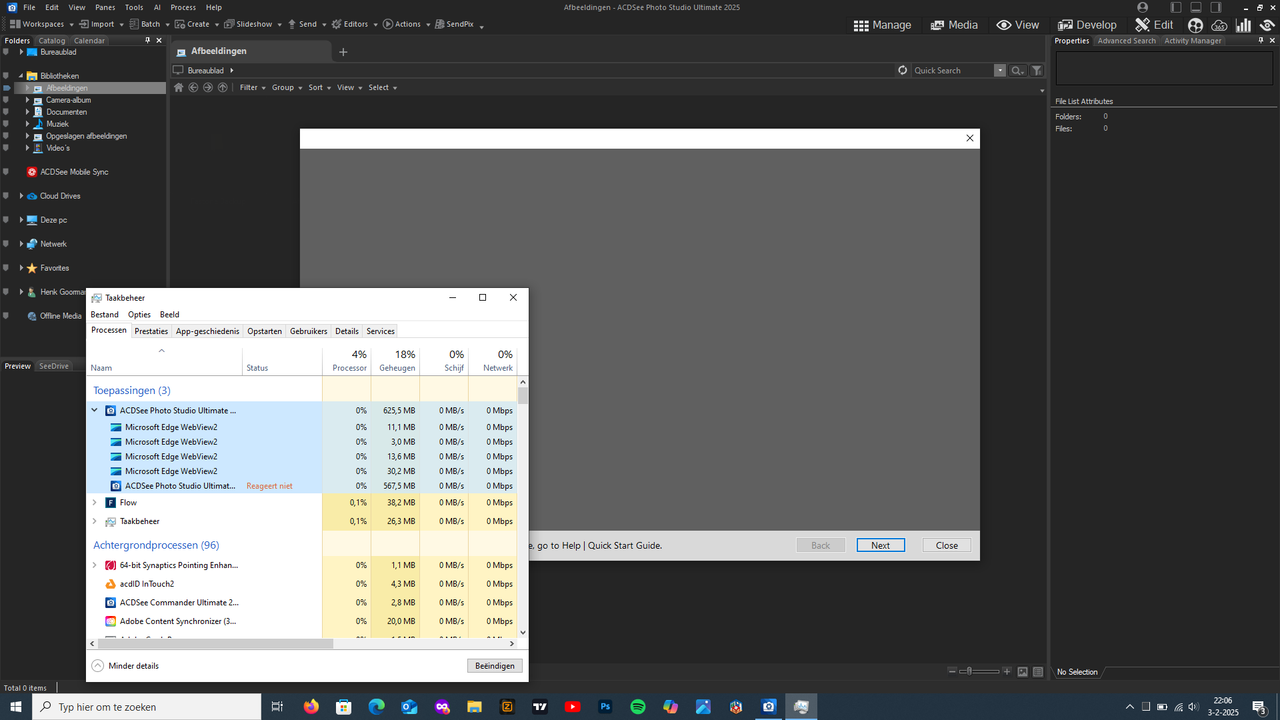Open Media mode

pyautogui.click(x=954, y=25)
